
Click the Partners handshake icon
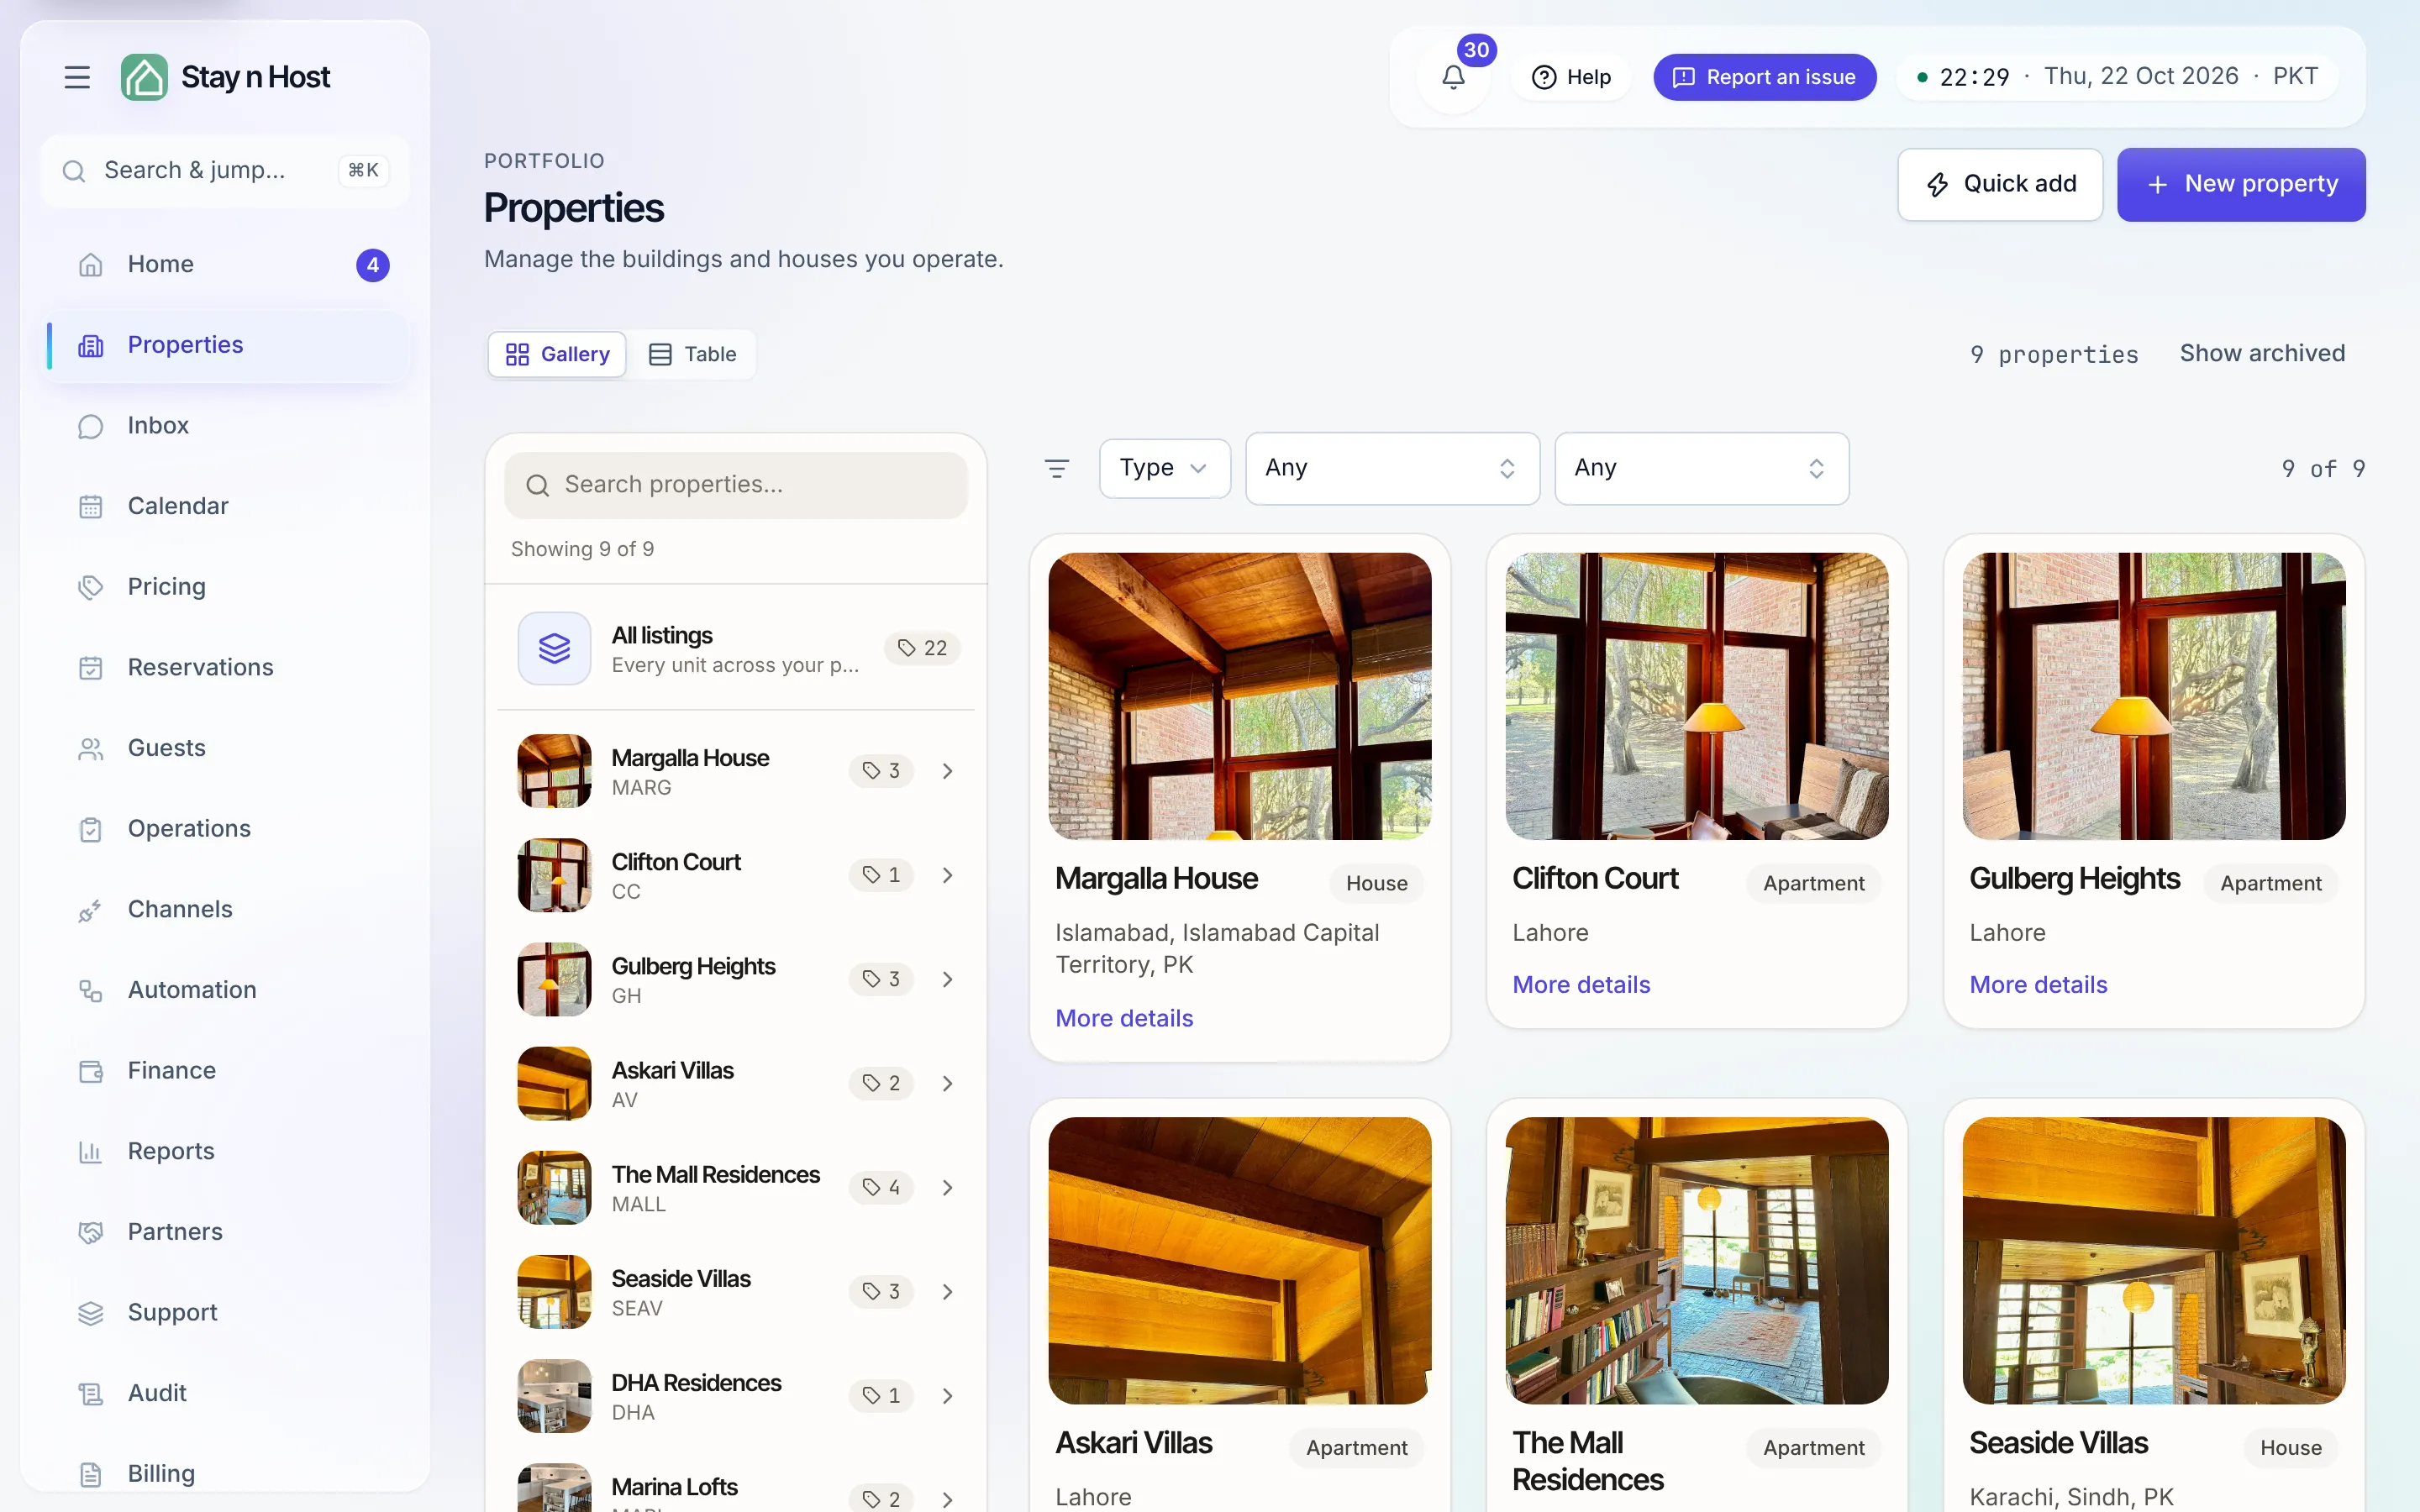pos(91,1232)
